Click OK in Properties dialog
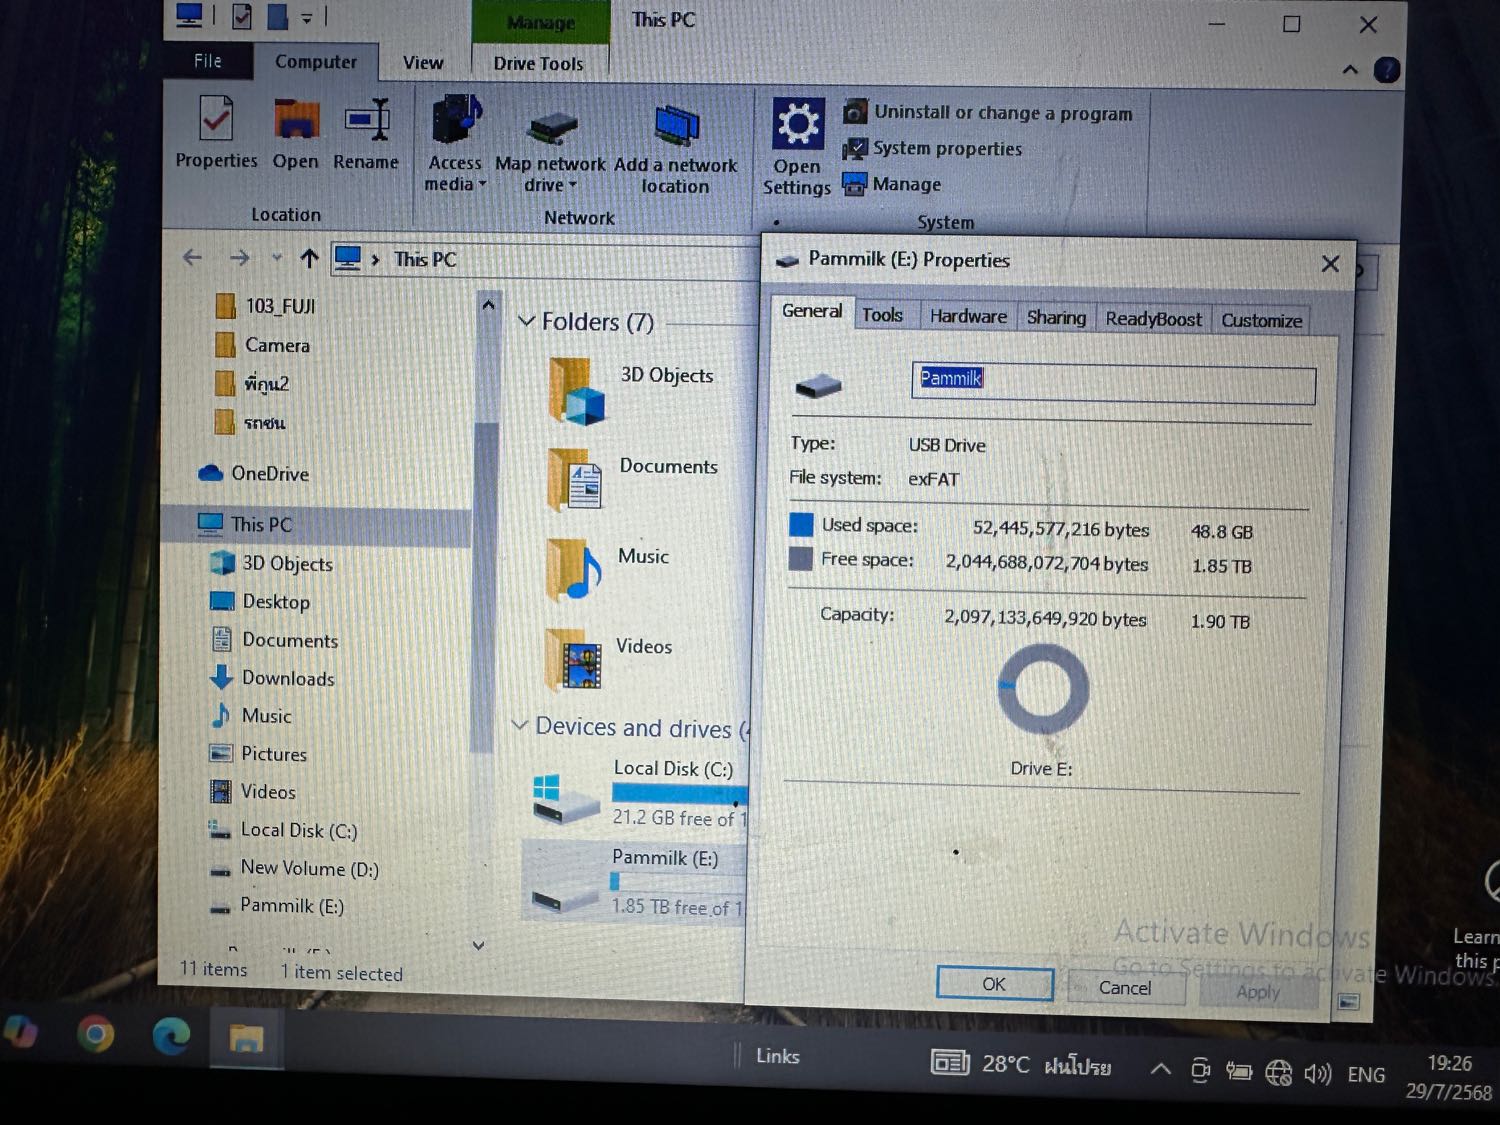This screenshot has width=1500, height=1125. click(994, 984)
